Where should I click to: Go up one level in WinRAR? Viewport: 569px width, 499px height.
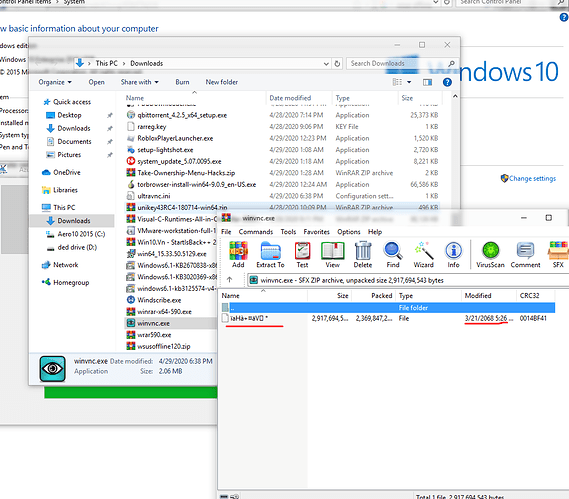tap(229, 280)
